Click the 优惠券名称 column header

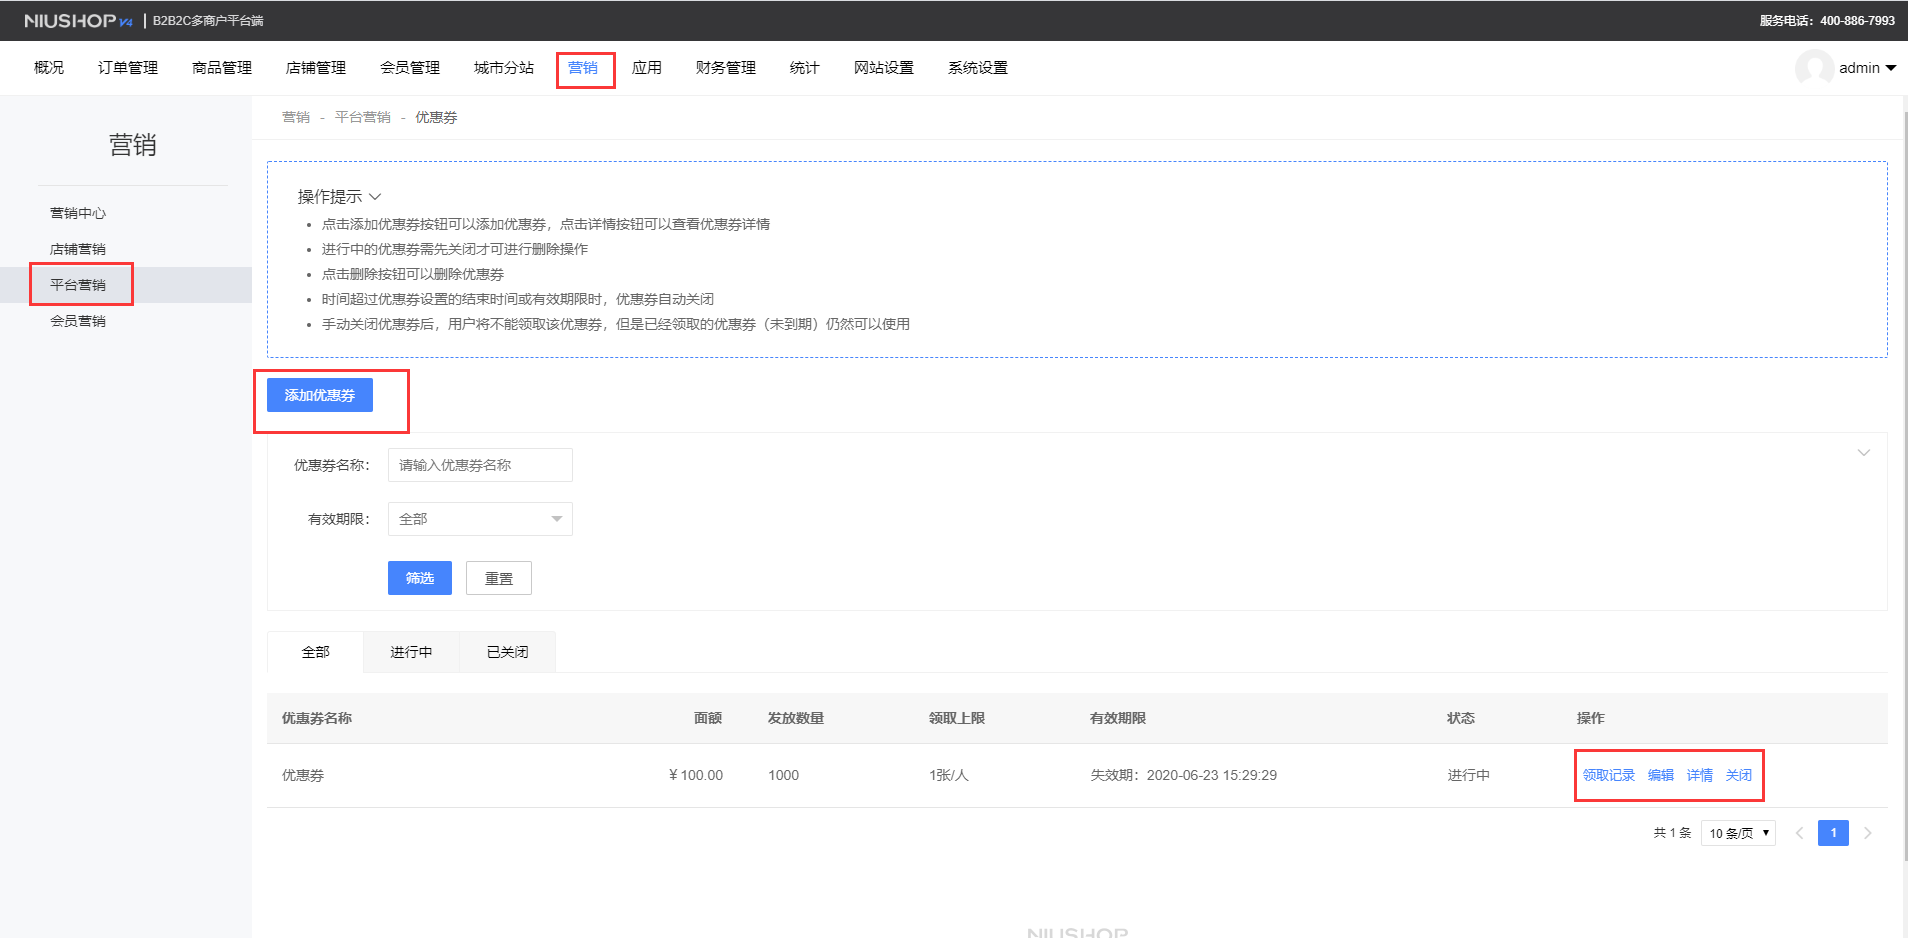click(x=317, y=718)
